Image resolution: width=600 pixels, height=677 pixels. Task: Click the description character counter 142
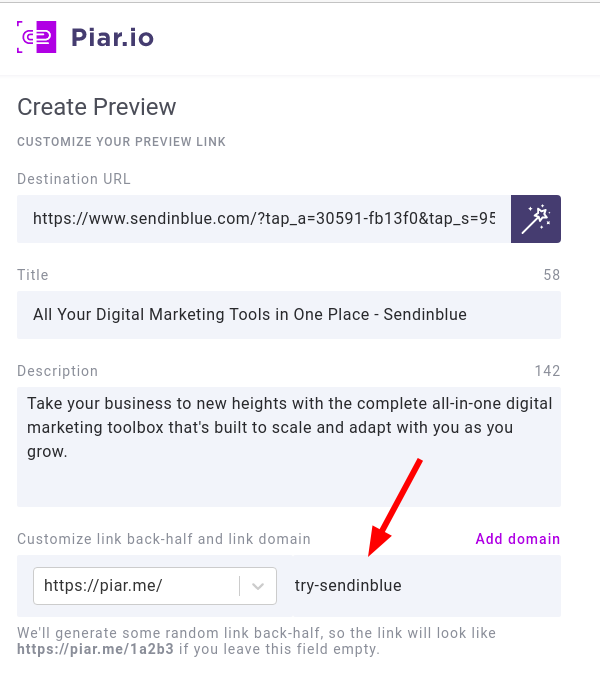point(547,371)
